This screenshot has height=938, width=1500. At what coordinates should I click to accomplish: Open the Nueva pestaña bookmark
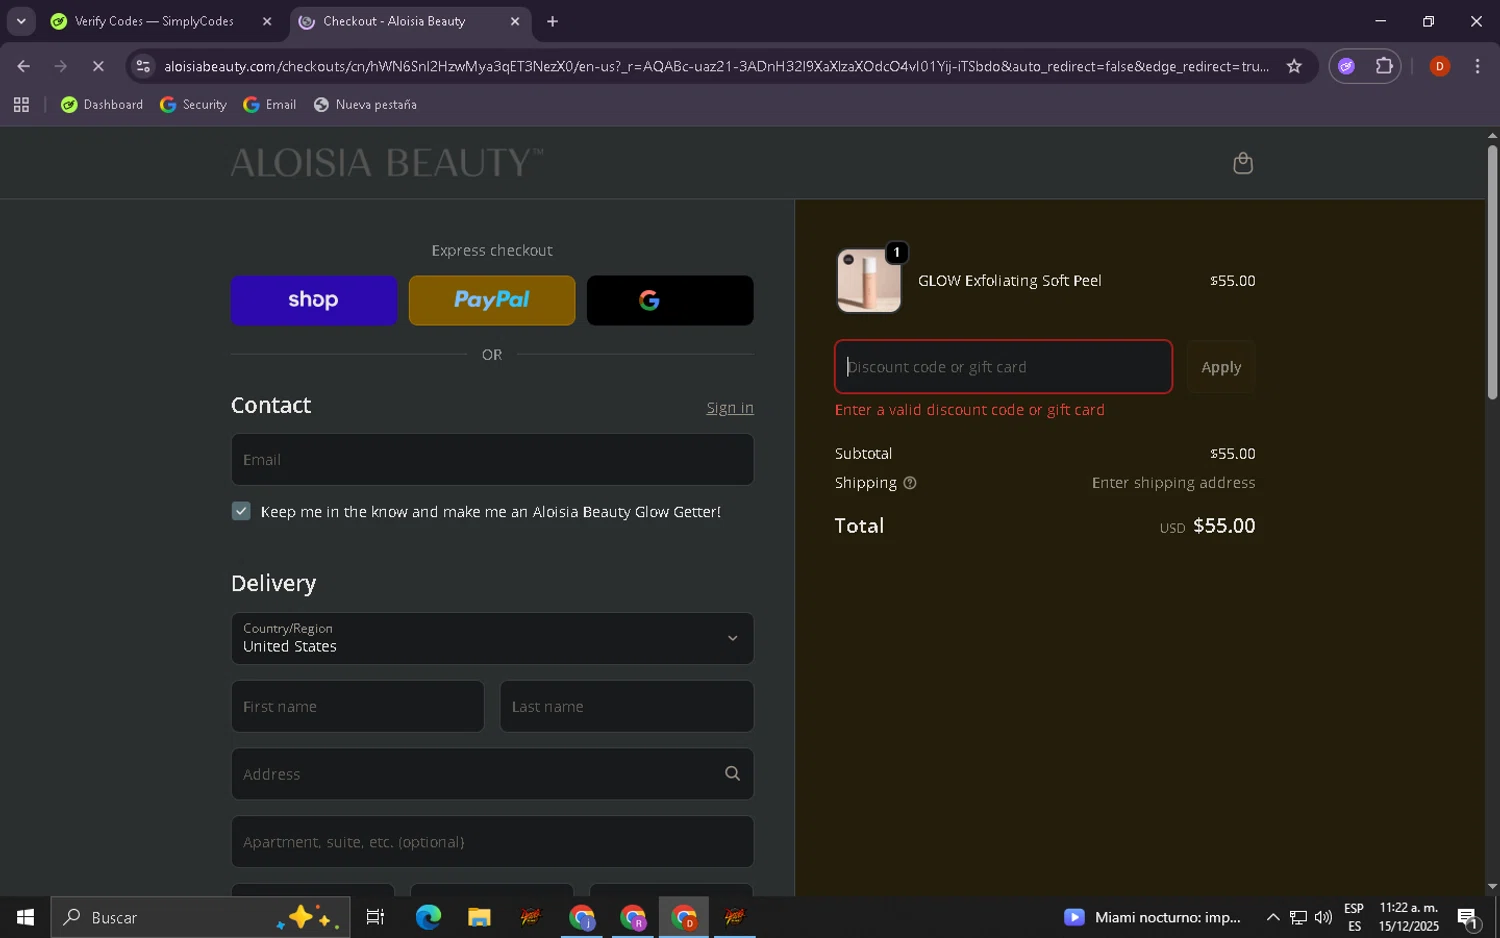(x=365, y=104)
